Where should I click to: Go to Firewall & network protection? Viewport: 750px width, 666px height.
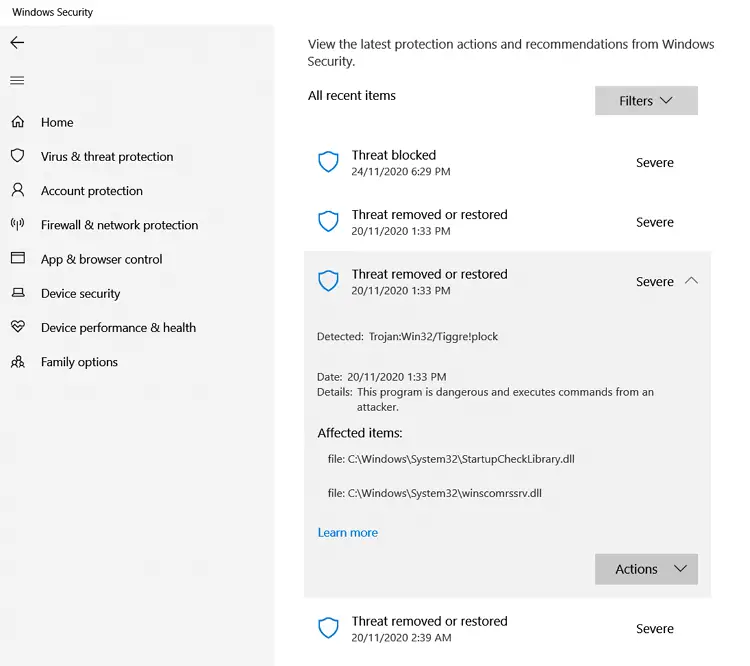[x=119, y=225]
